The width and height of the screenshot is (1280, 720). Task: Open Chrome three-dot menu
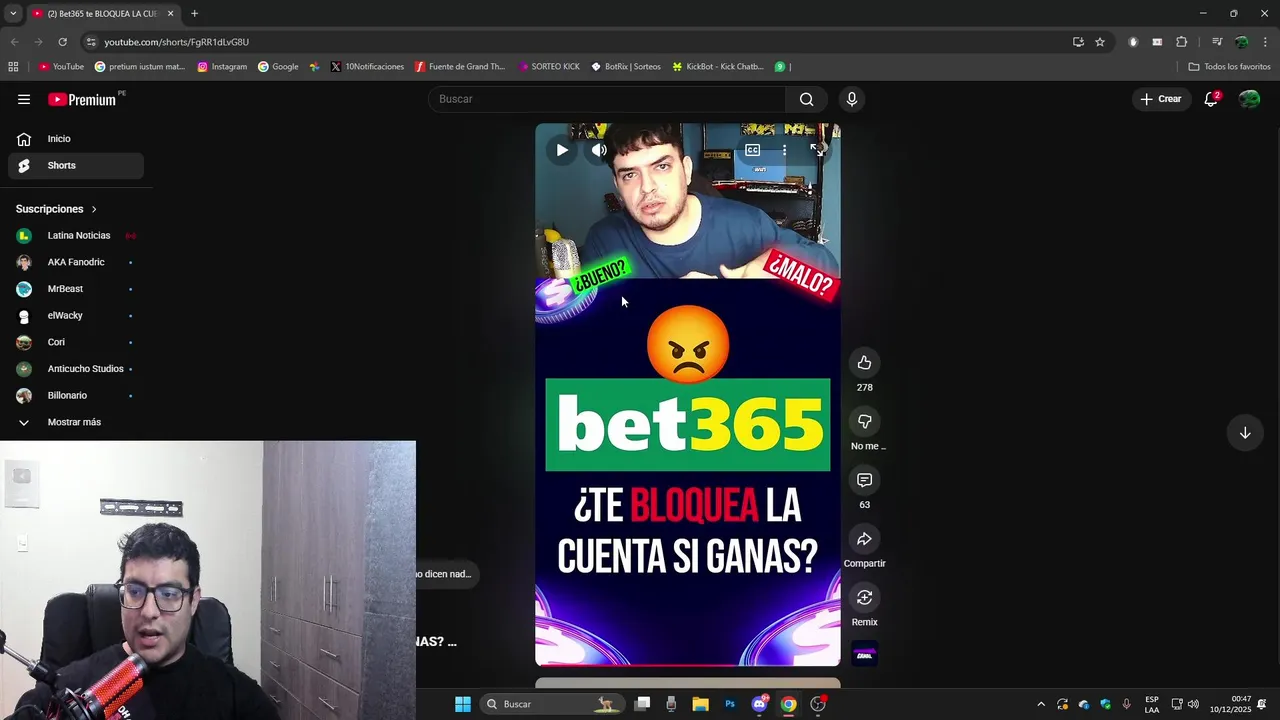coord(1265,42)
